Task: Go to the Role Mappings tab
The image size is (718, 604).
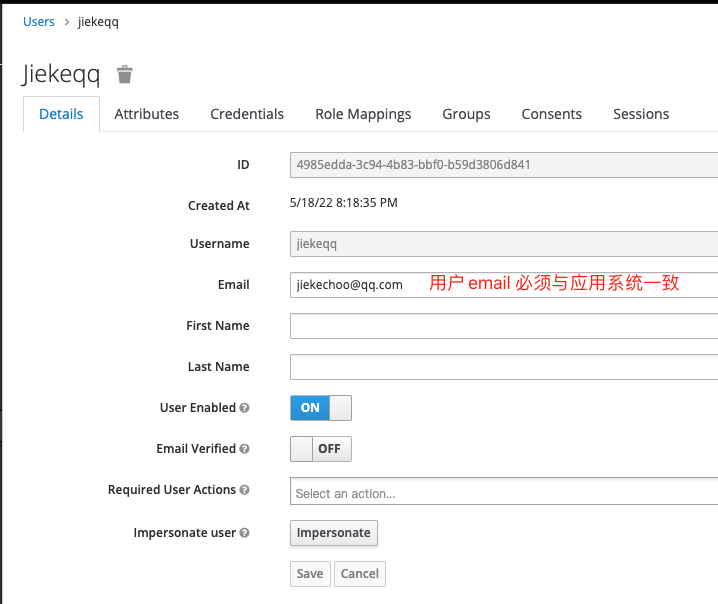Action: coord(363,114)
